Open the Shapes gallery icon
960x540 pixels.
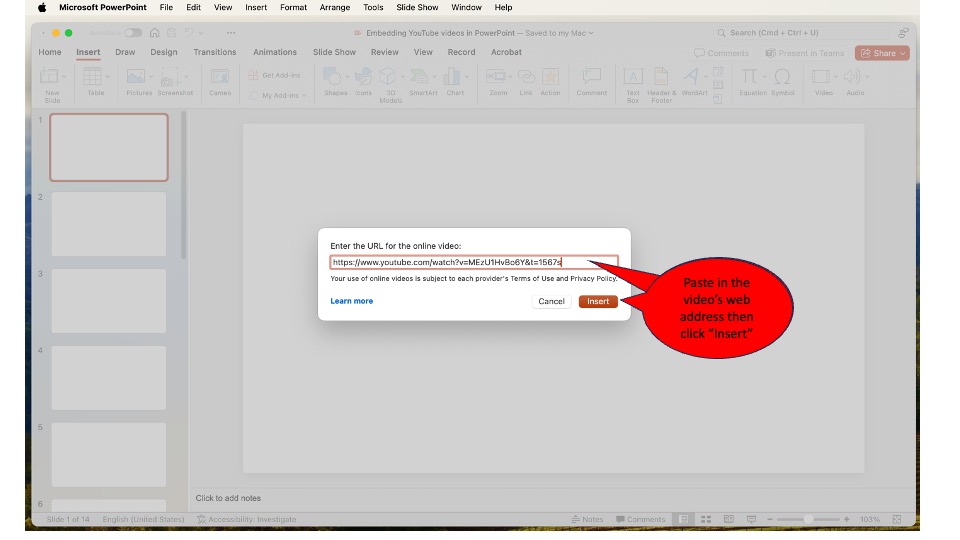tap(332, 77)
